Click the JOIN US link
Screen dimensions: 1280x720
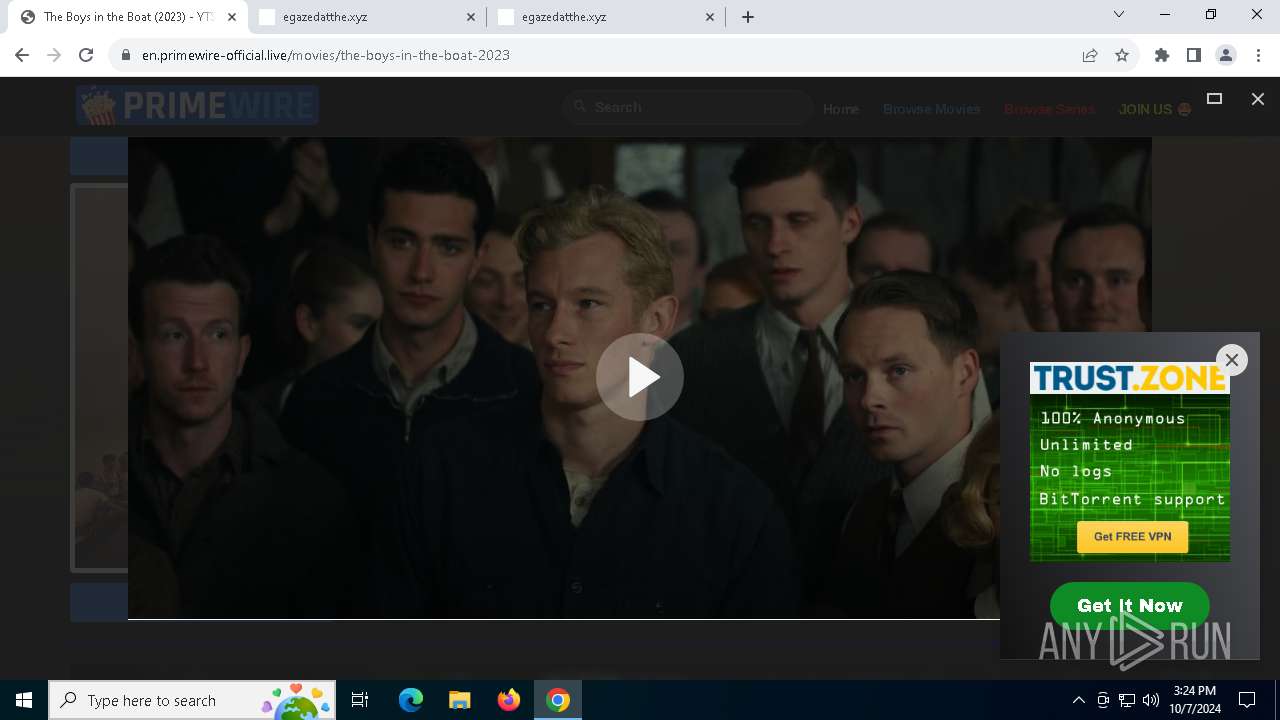click(x=1155, y=109)
